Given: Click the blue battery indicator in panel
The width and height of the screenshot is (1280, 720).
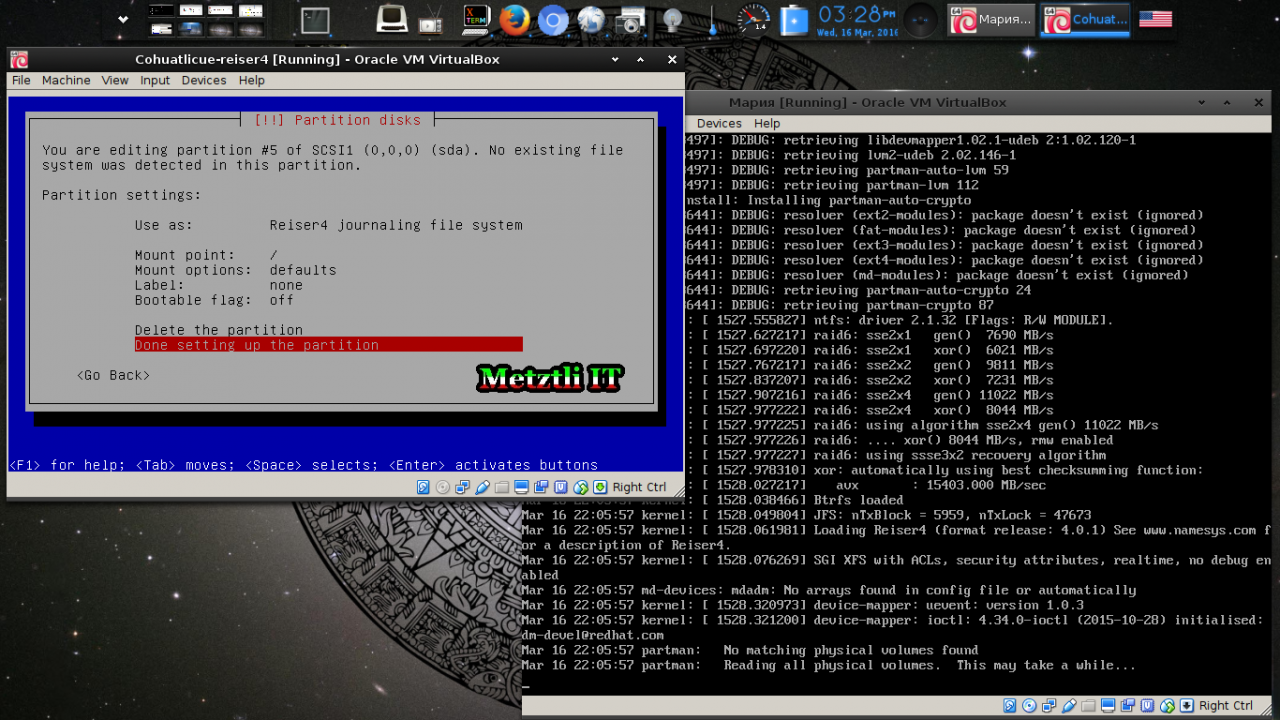Looking at the screenshot, I should pyautogui.click(x=794, y=20).
